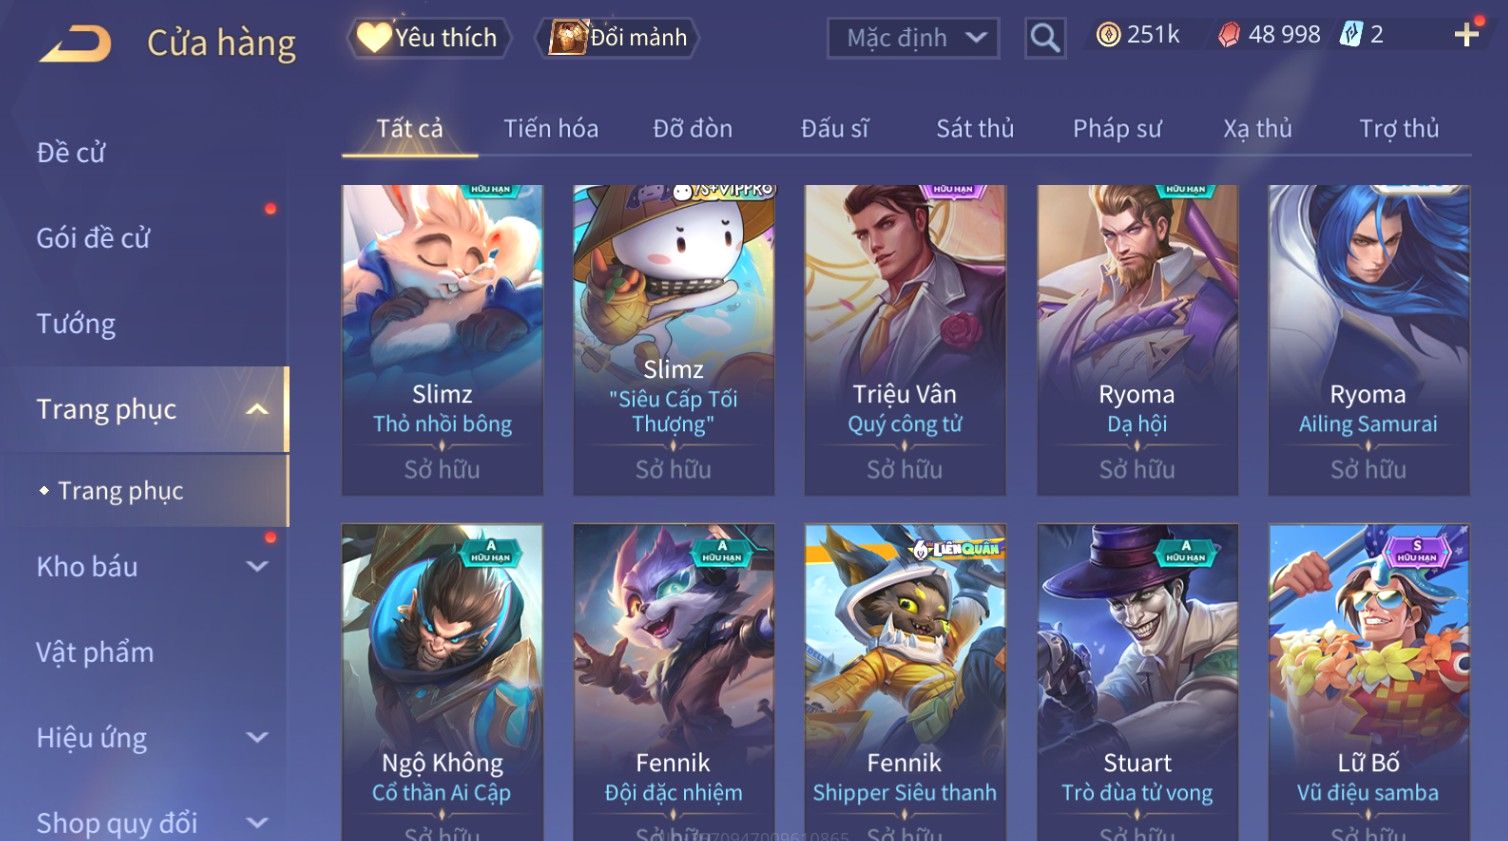Open the Tướng menu item
Viewport: 1508px width, 841px height.
pyautogui.click(x=76, y=324)
